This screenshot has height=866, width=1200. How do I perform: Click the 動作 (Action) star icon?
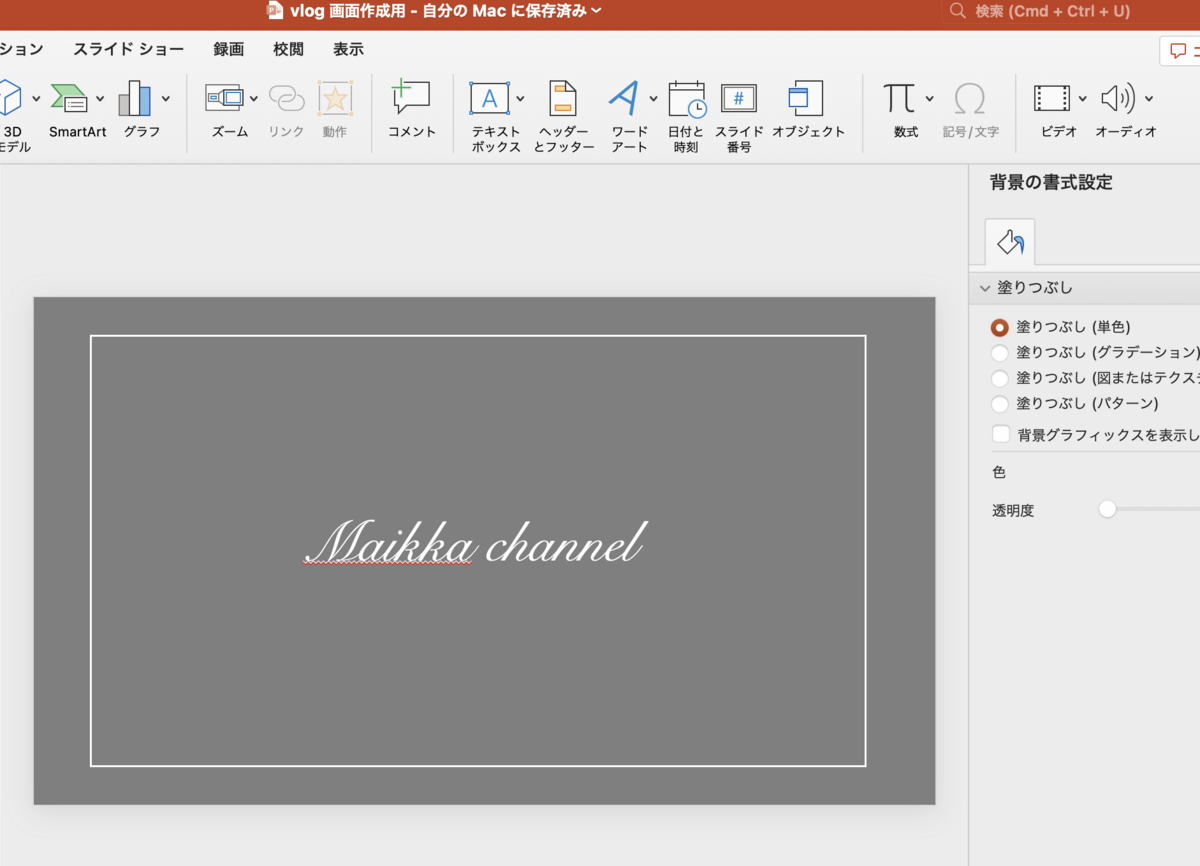click(335, 98)
